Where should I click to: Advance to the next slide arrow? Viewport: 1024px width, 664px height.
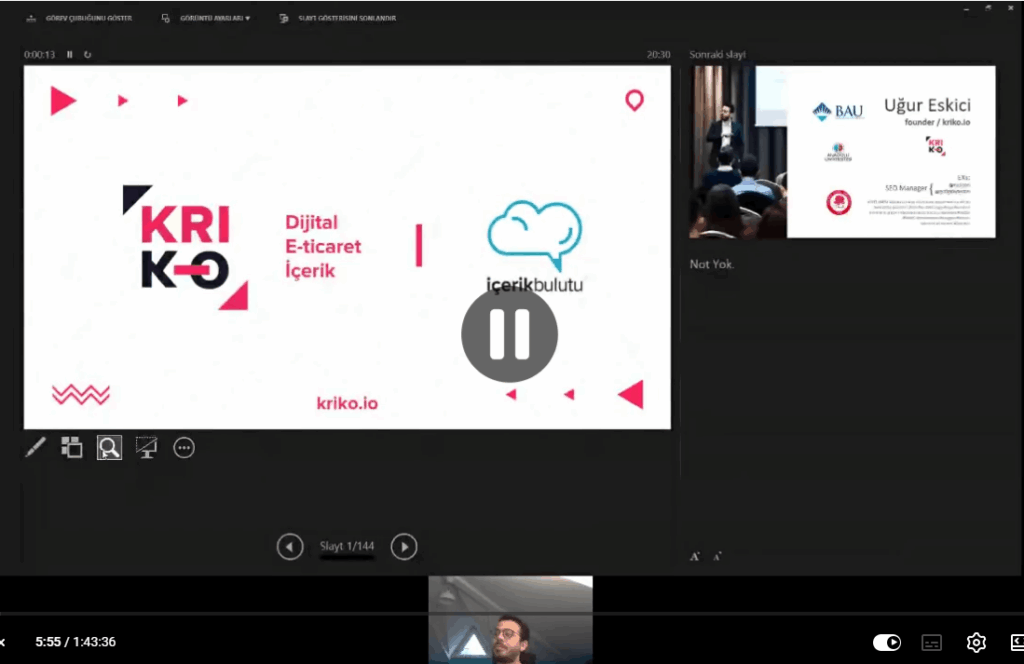pyautogui.click(x=404, y=546)
